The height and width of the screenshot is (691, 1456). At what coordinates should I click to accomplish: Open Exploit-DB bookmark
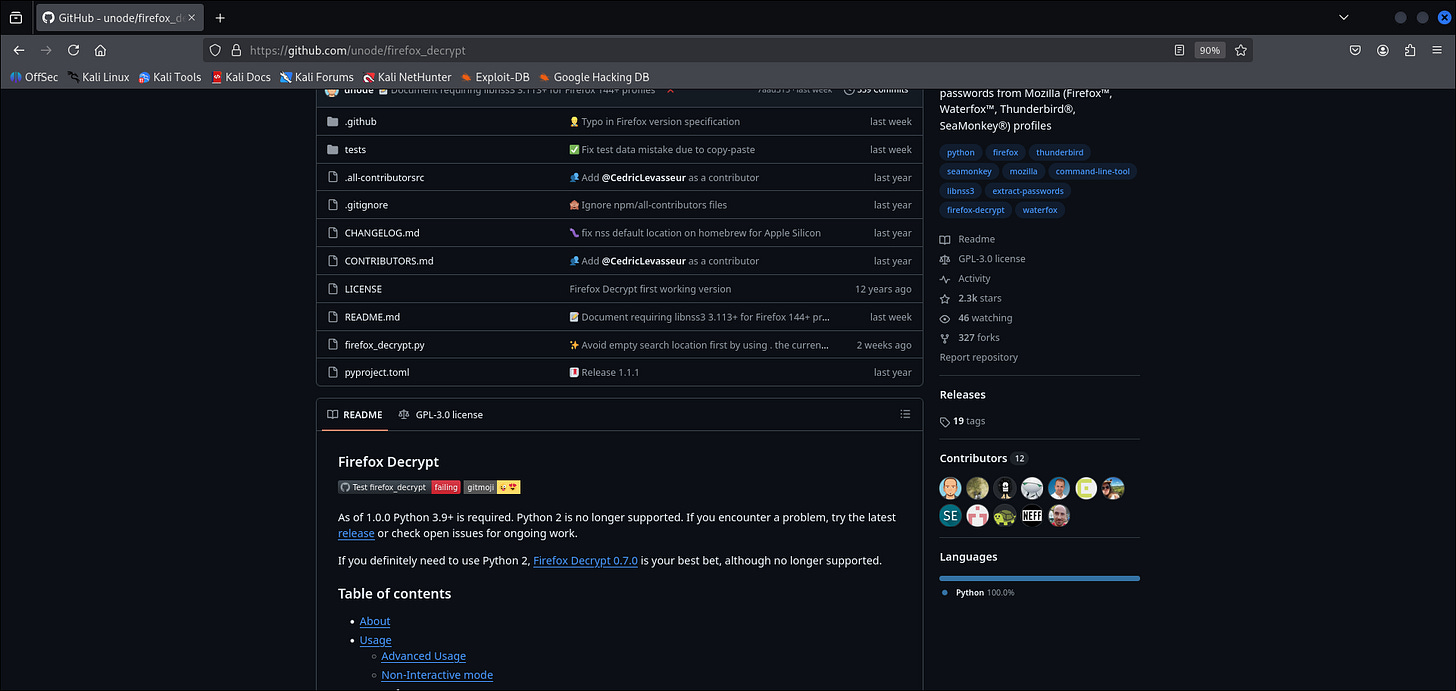[495, 77]
